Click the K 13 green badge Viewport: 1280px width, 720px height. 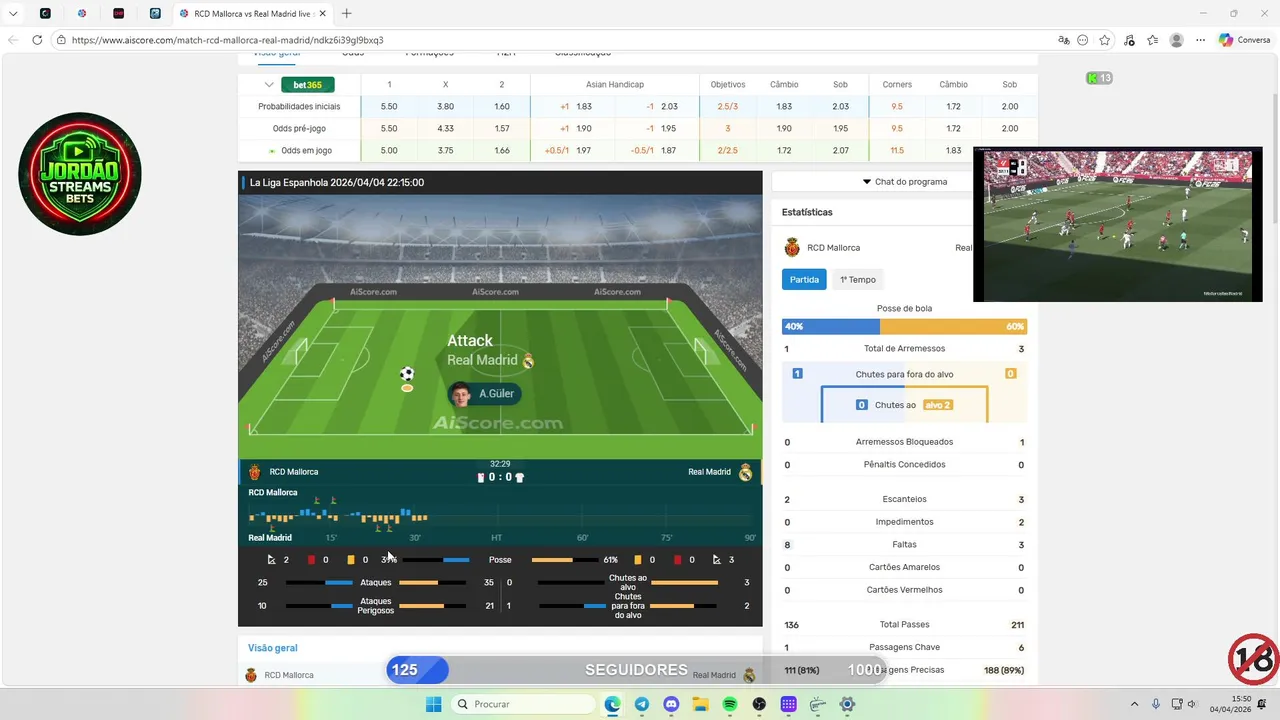(x=1099, y=78)
